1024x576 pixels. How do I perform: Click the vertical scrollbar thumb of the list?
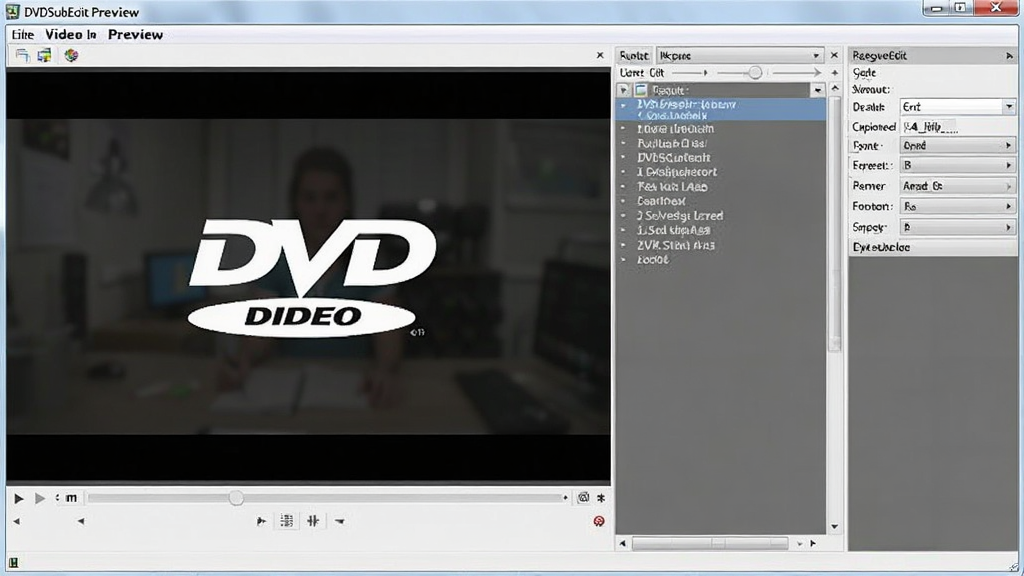point(835,225)
